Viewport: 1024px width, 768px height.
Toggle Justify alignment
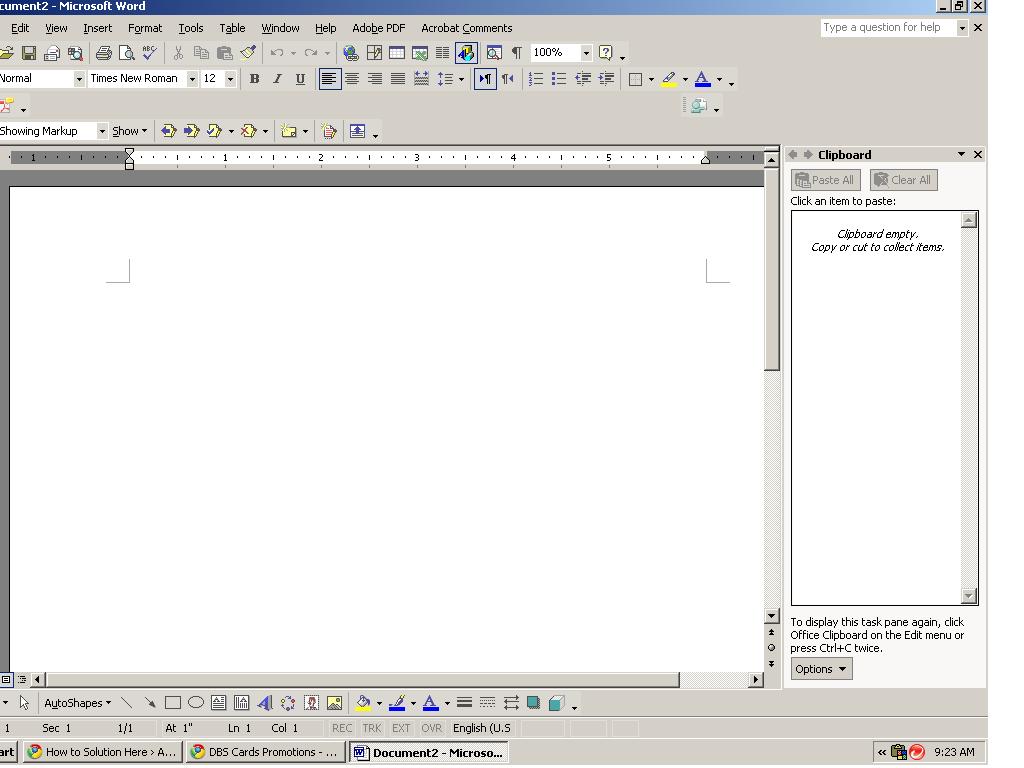point(398,79)
